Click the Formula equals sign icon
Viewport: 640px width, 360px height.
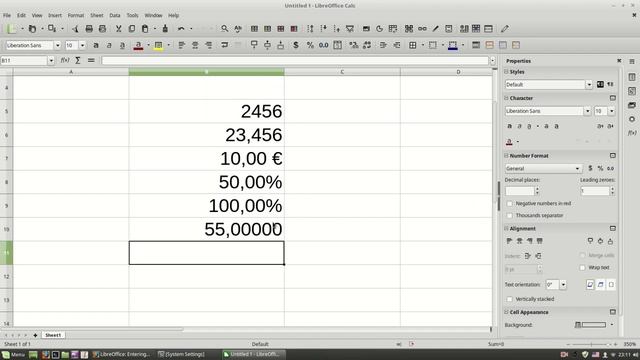pyautogui.click(x=91, y=60)
